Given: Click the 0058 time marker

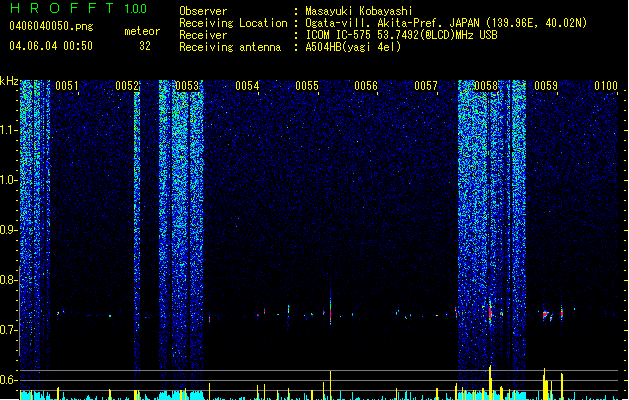Looking at the screenshot, I should [486, 86].
